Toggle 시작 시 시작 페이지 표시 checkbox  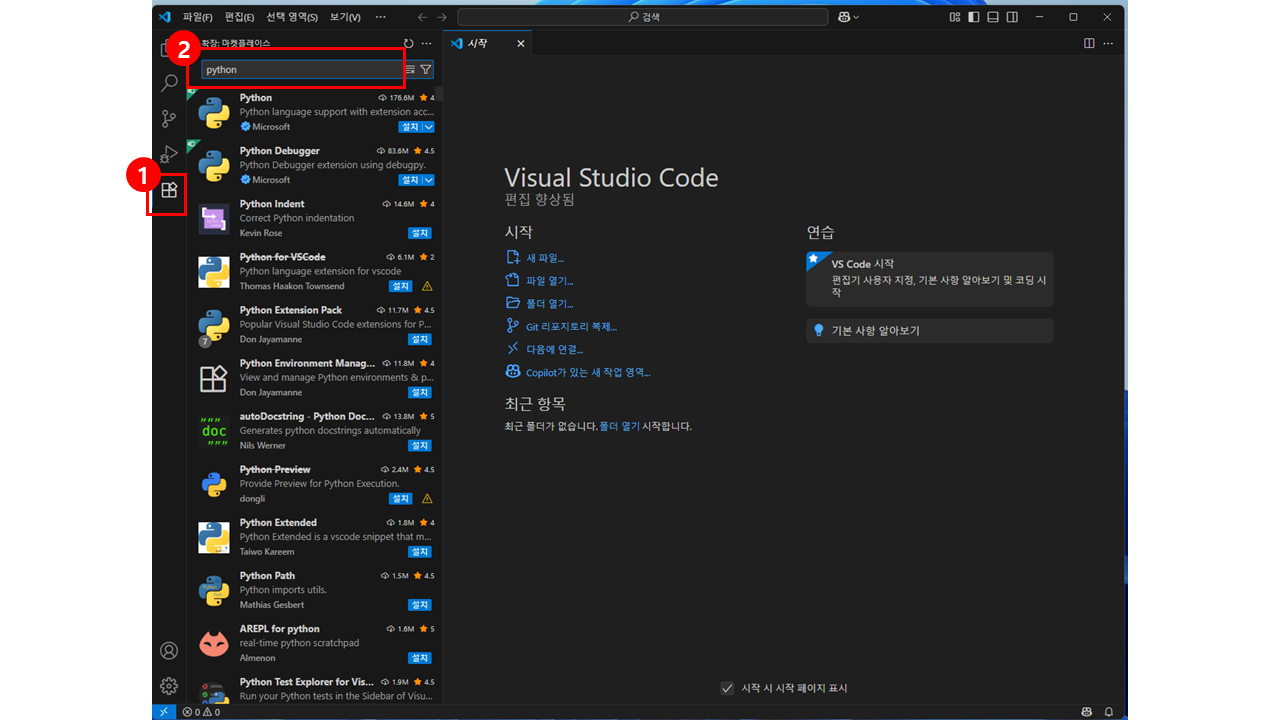(727, 688)
